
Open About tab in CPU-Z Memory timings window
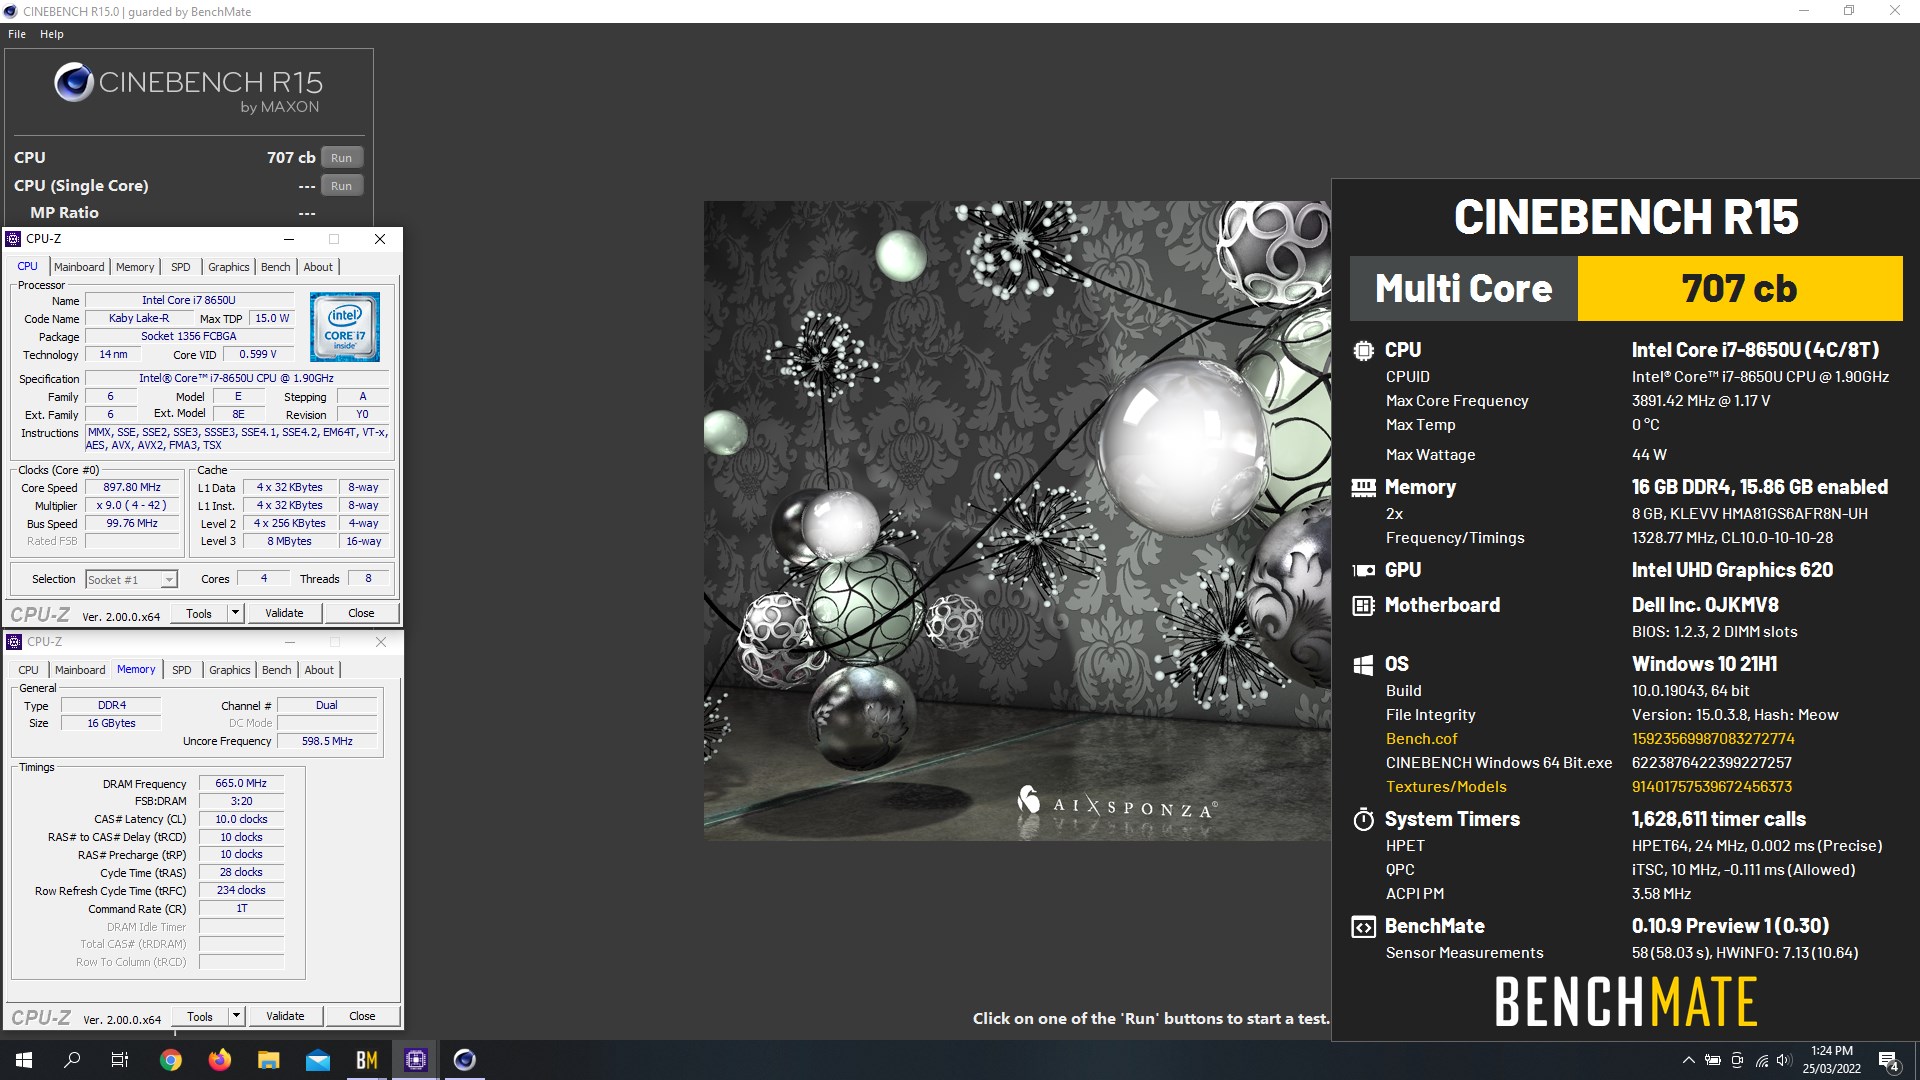coord(319,670)
